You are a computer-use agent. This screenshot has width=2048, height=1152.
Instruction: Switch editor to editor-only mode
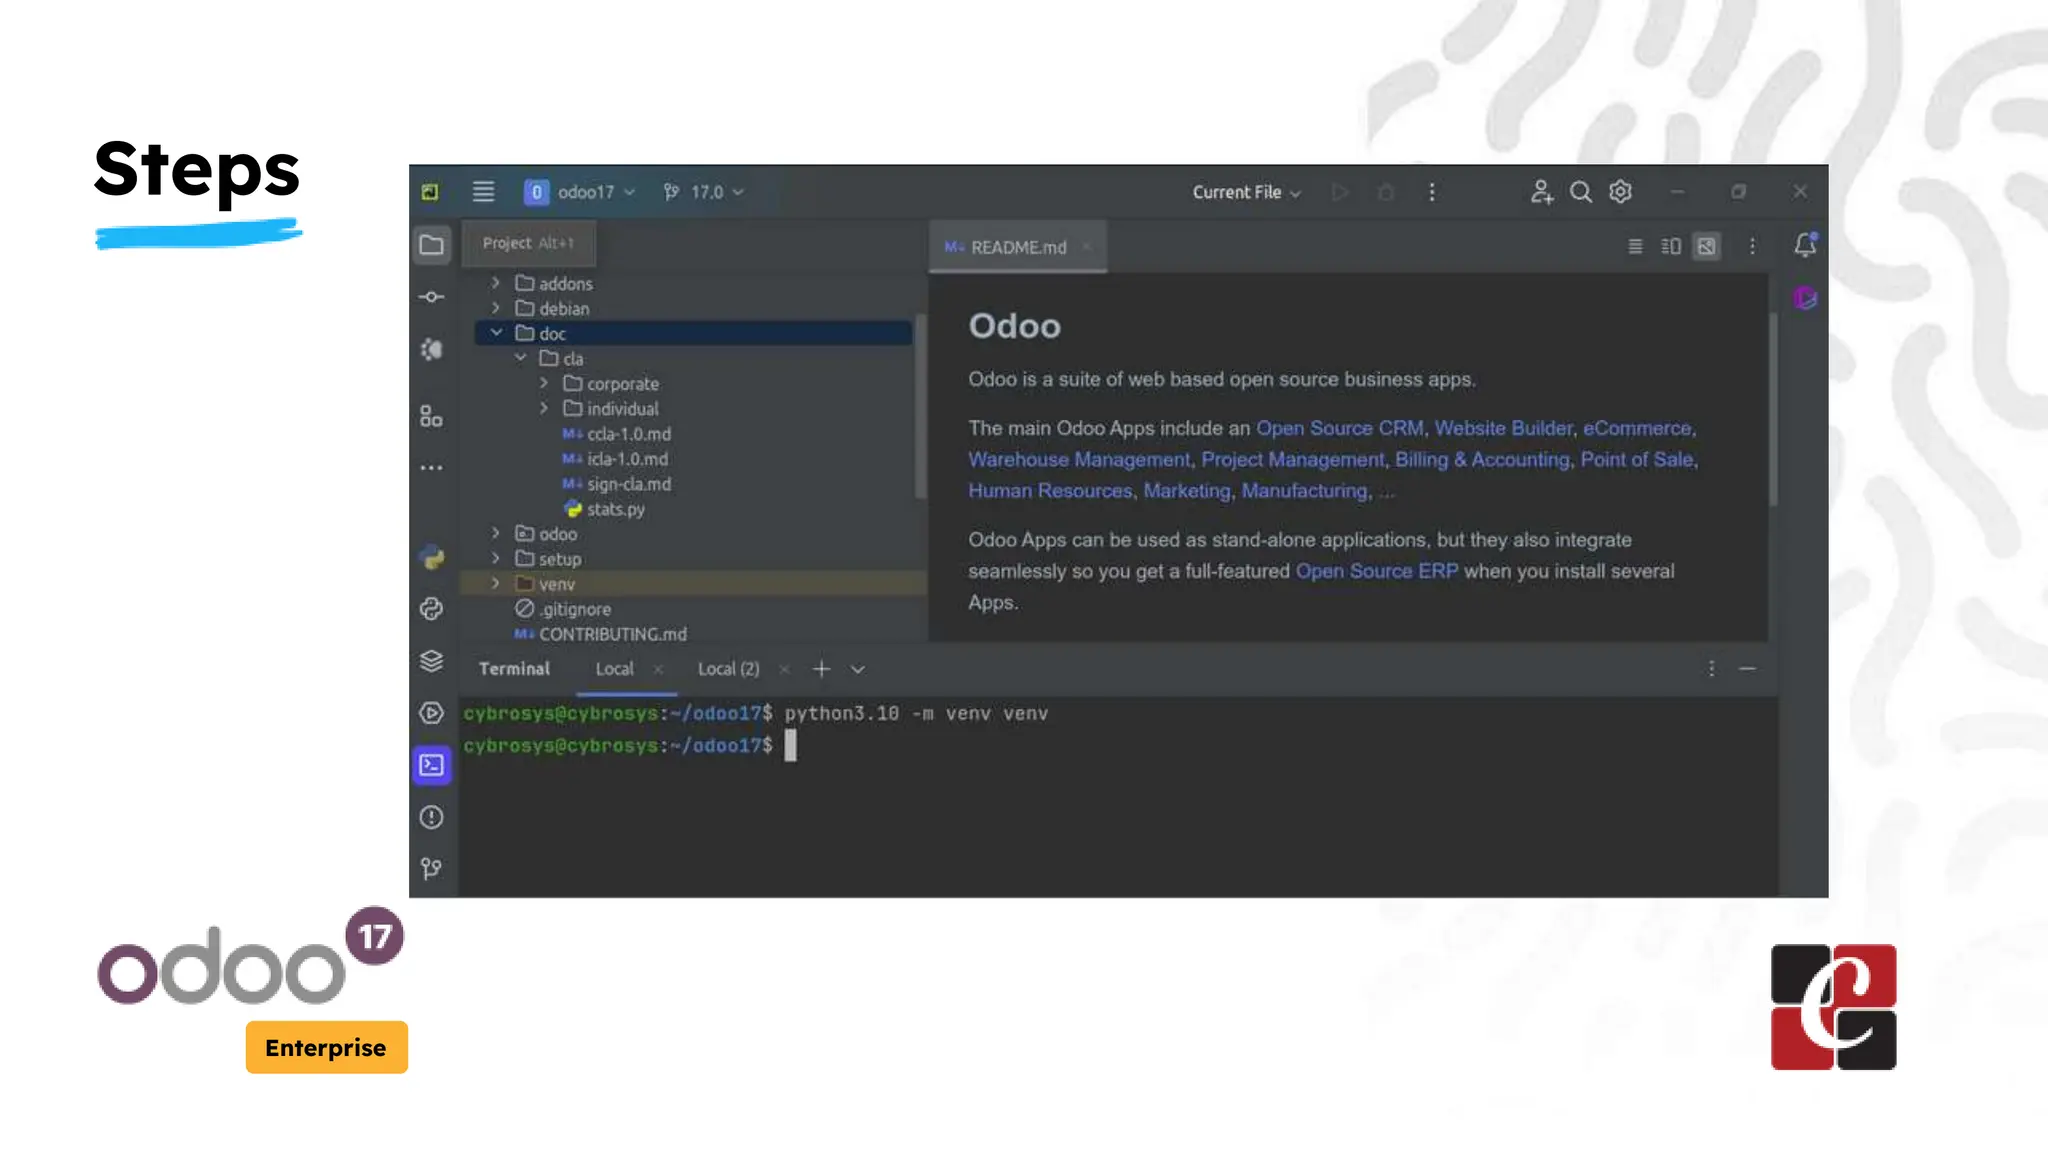coord(1635,246)
